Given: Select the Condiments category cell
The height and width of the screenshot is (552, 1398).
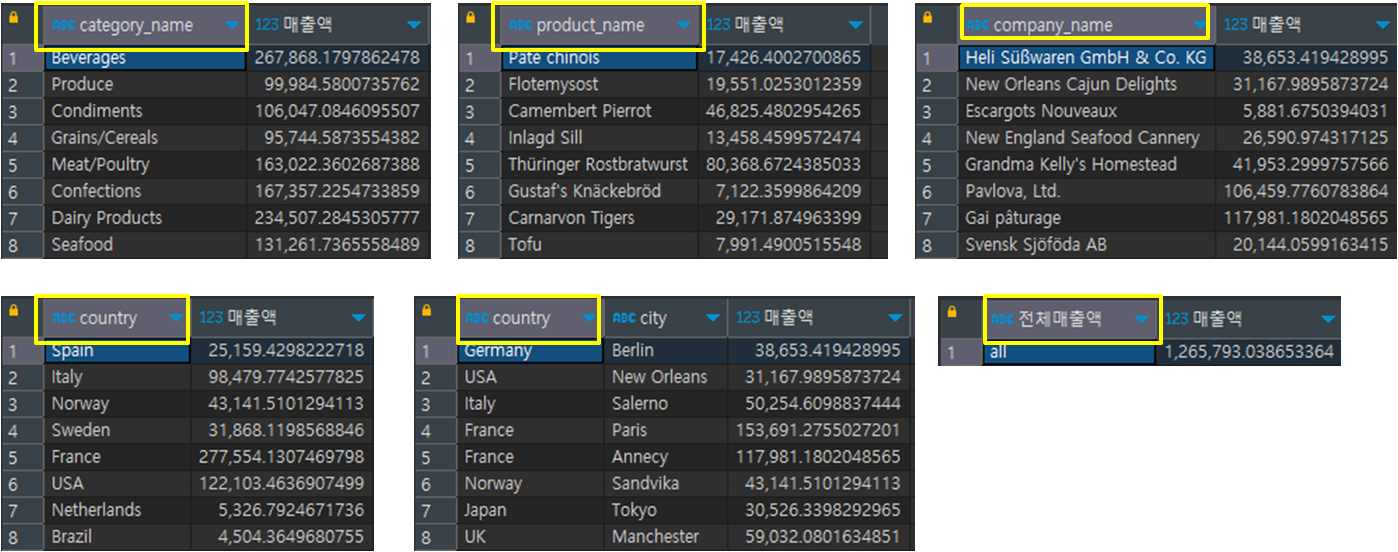Looking at the screenshot, I should point(145,111).
